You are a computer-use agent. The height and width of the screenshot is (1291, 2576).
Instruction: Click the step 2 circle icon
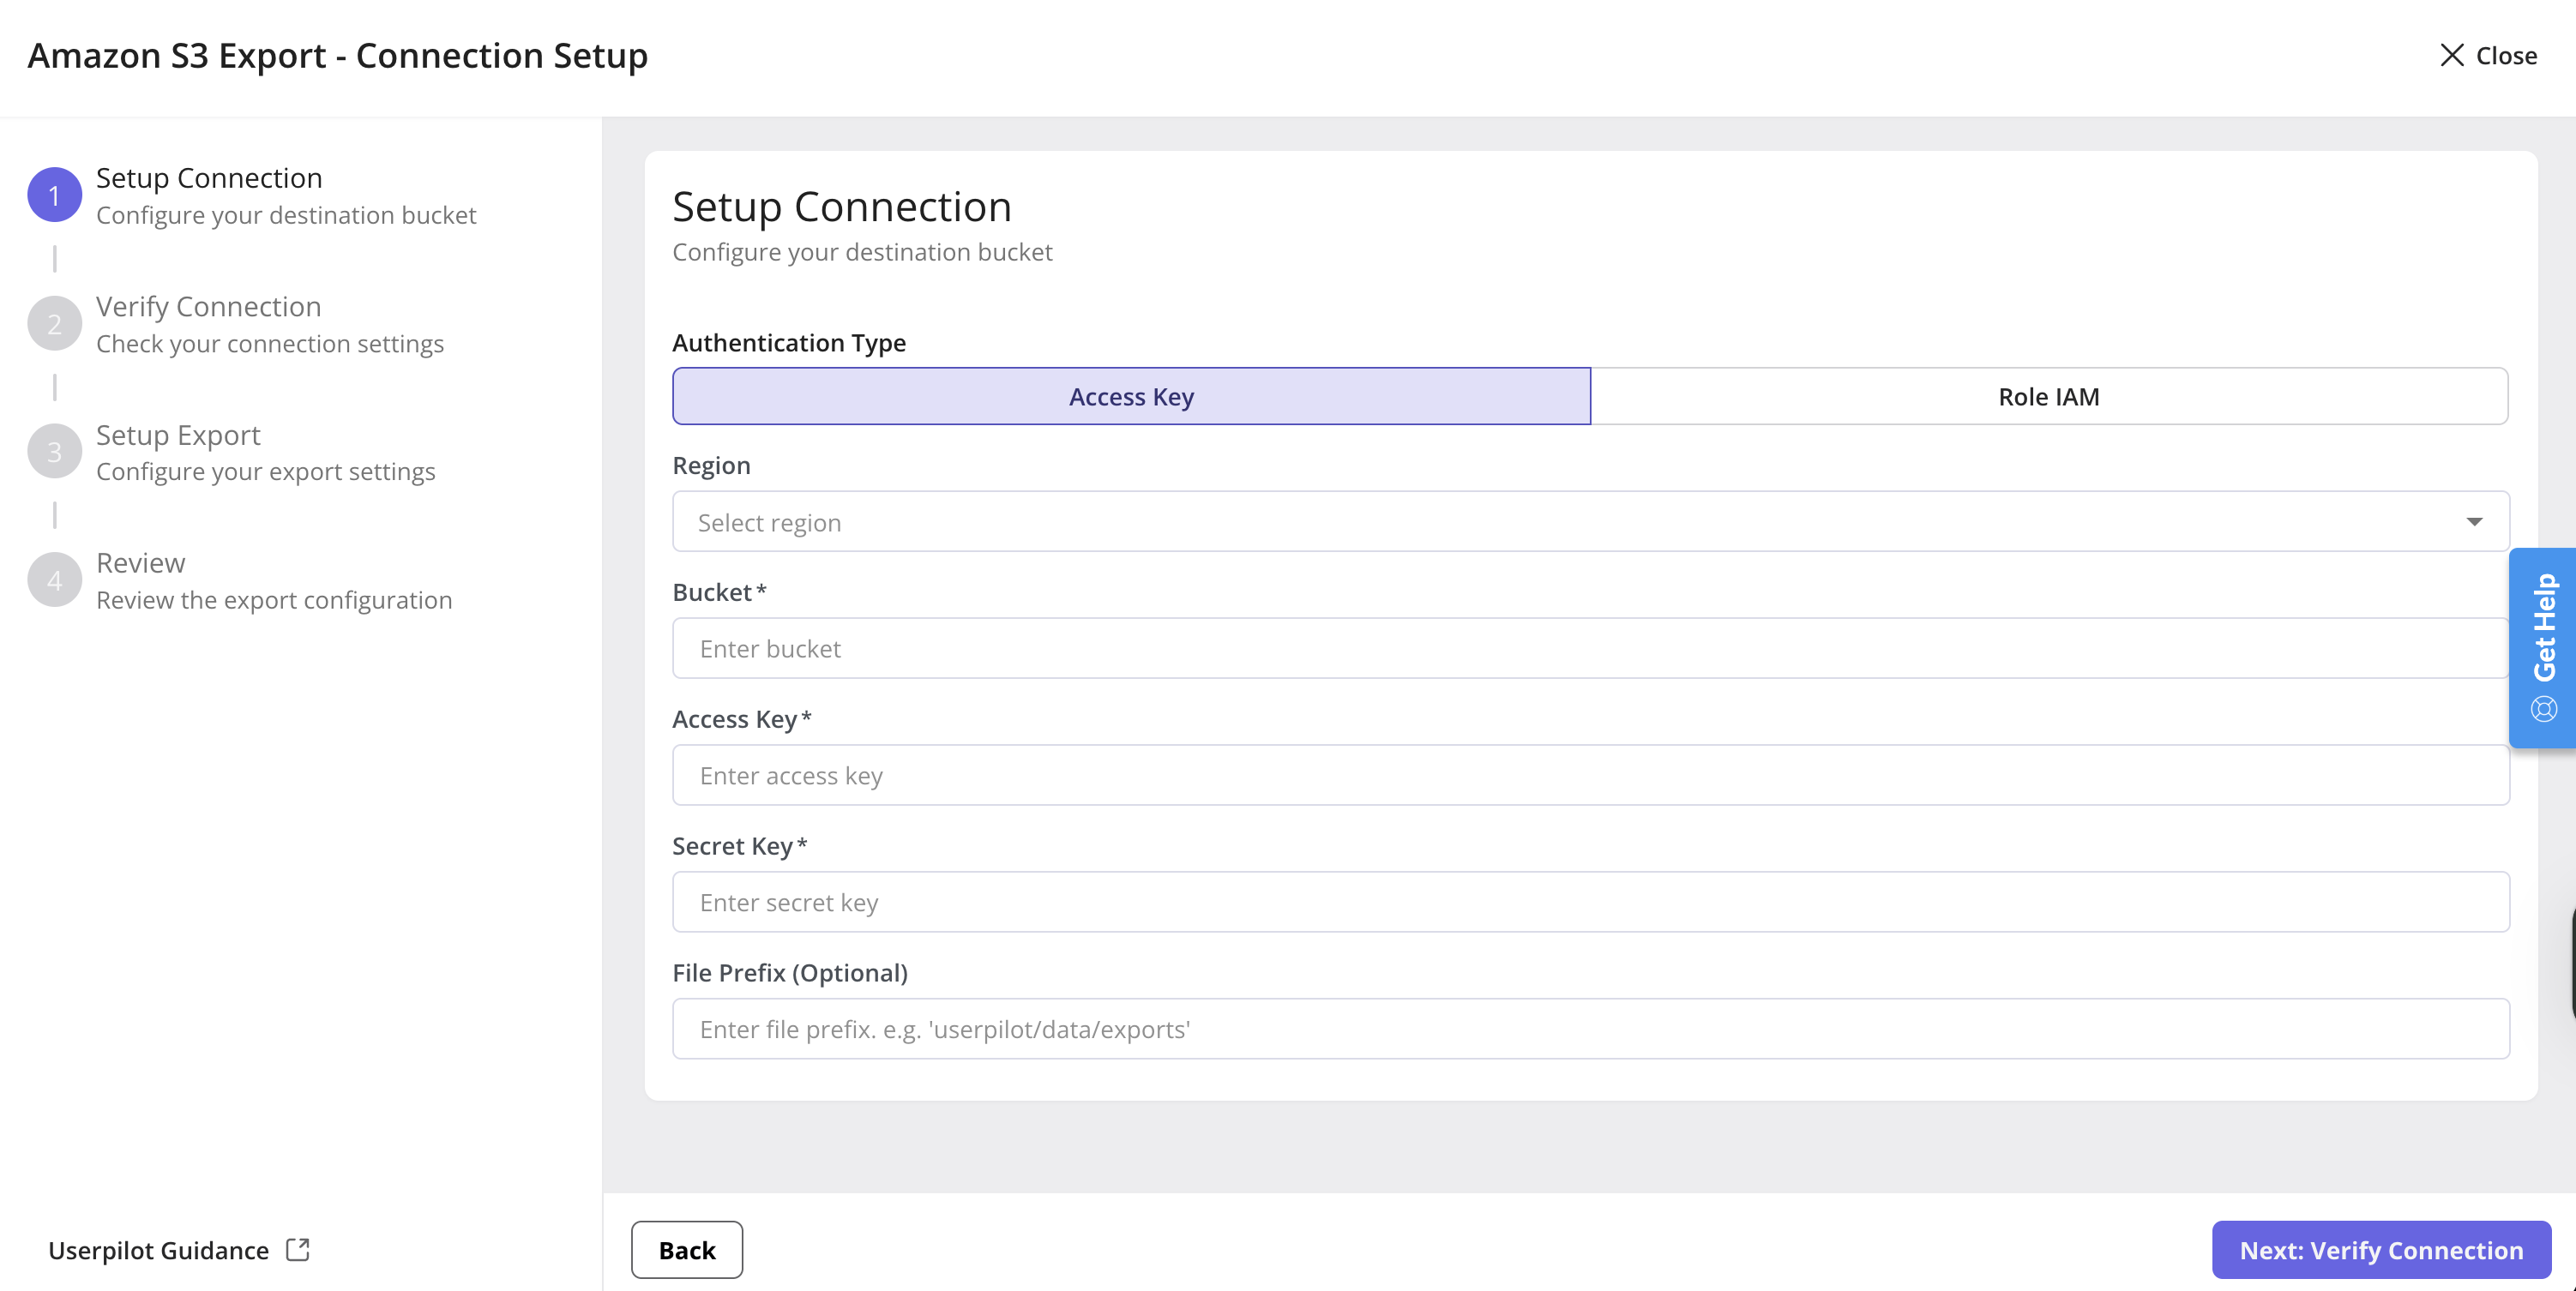(x=54, y=323)
